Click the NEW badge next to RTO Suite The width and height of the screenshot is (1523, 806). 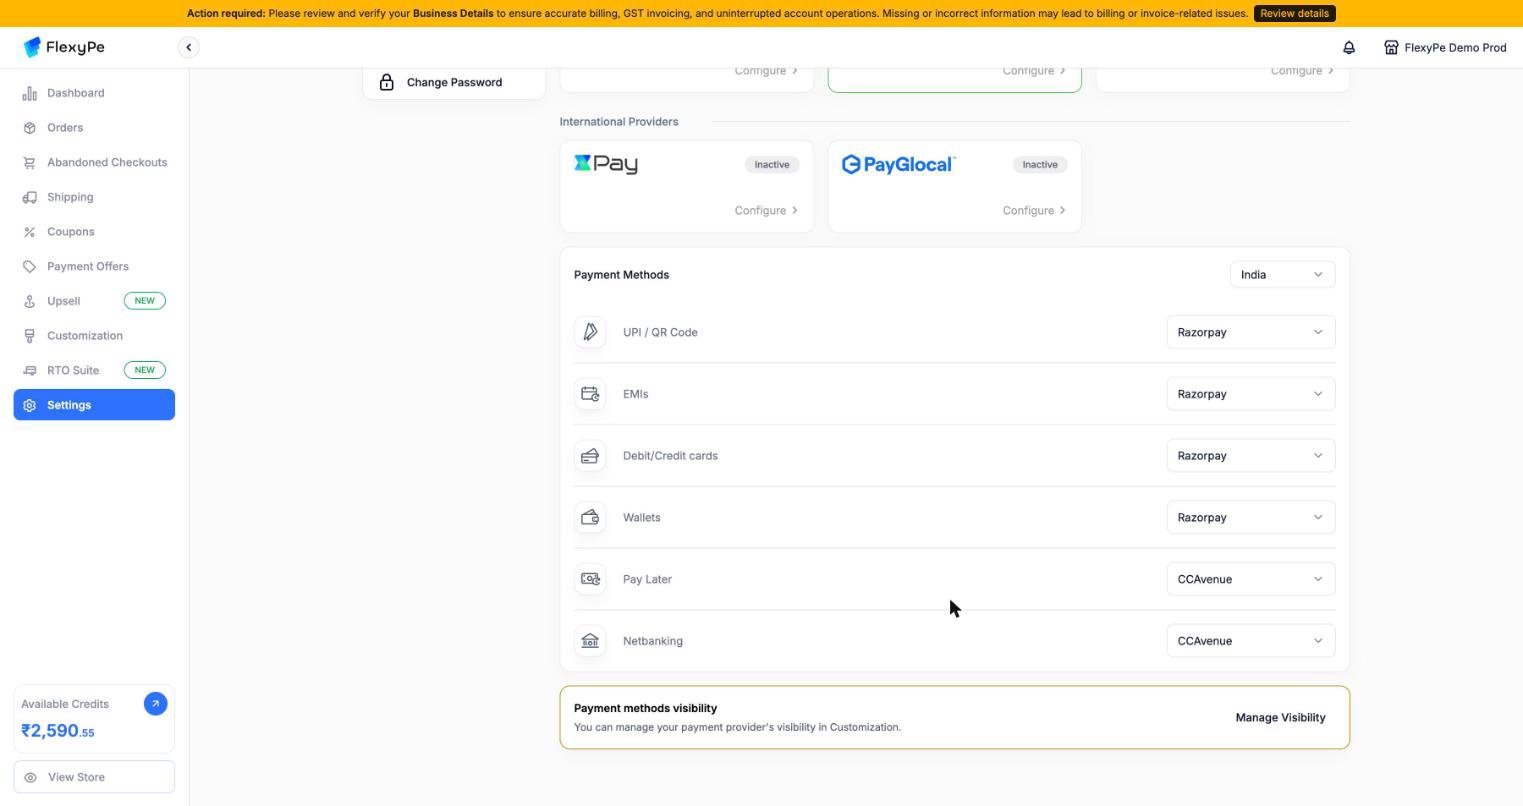[x=145, y=370]
